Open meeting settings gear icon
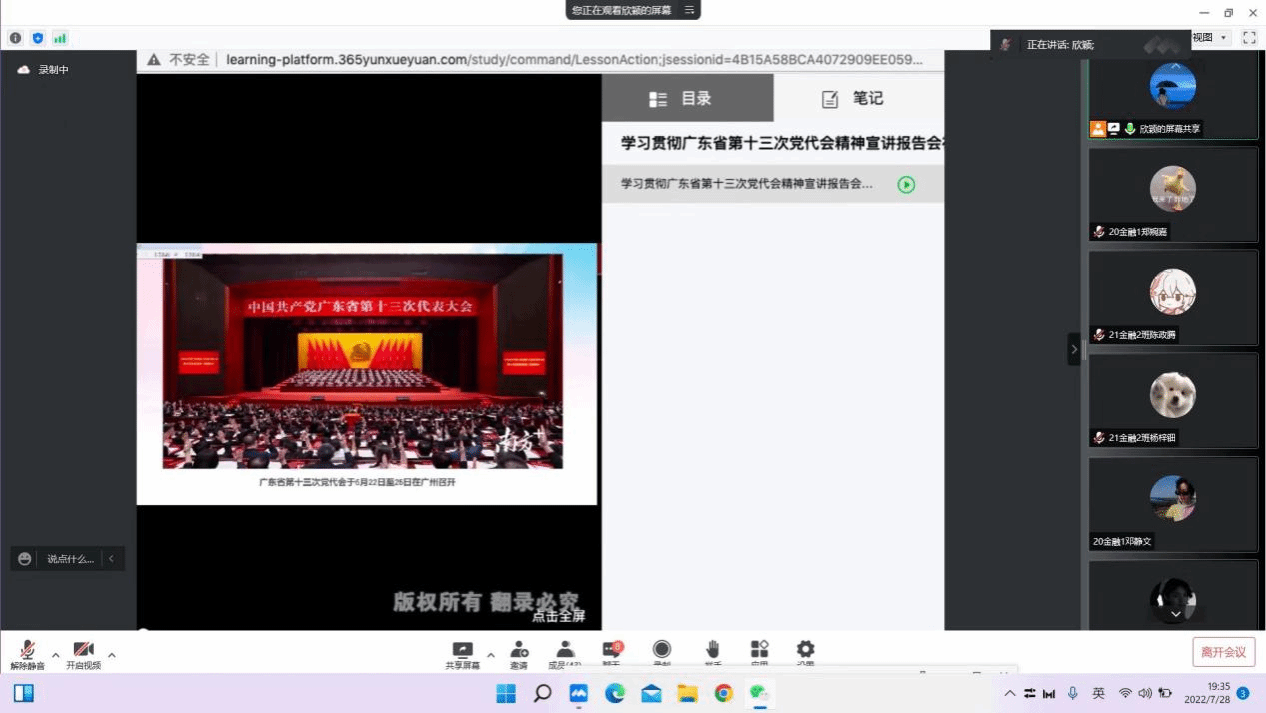1266x713 pixels. click(805, 651)
